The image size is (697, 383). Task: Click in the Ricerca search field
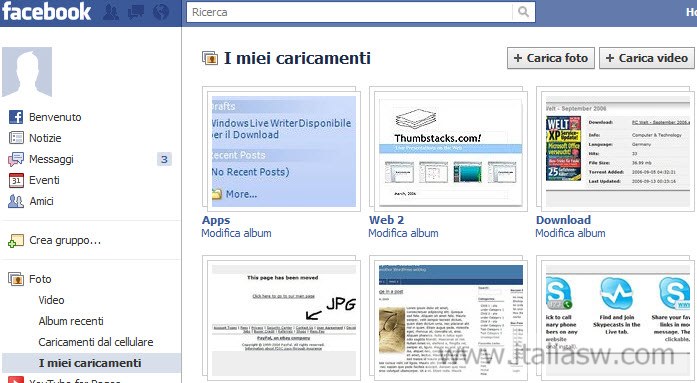(x=349, y=12)
